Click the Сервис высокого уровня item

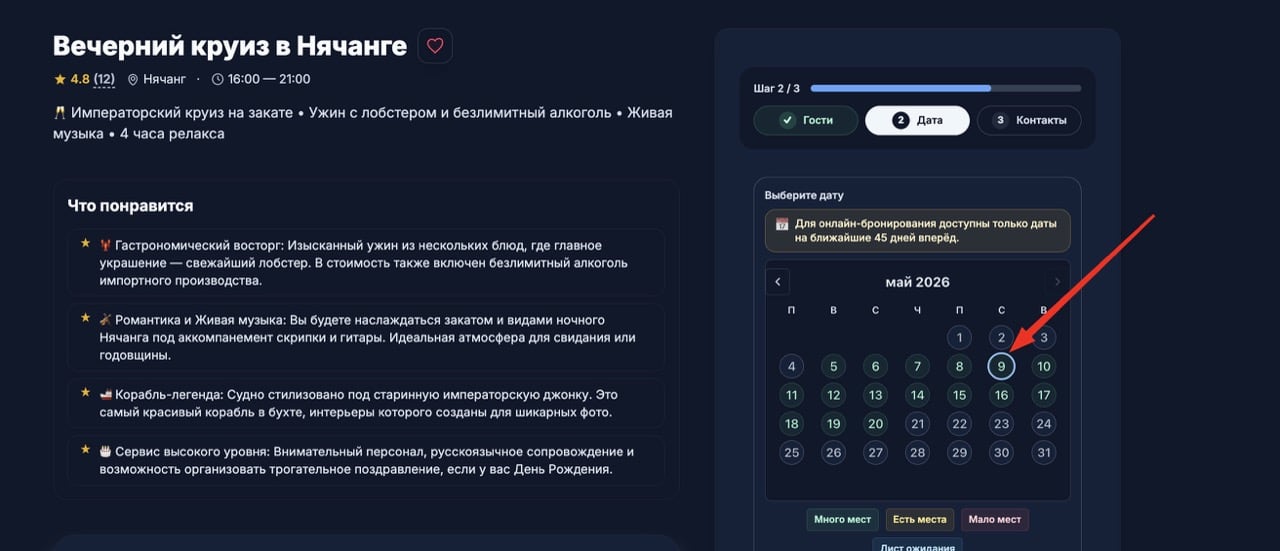point(366,460)
